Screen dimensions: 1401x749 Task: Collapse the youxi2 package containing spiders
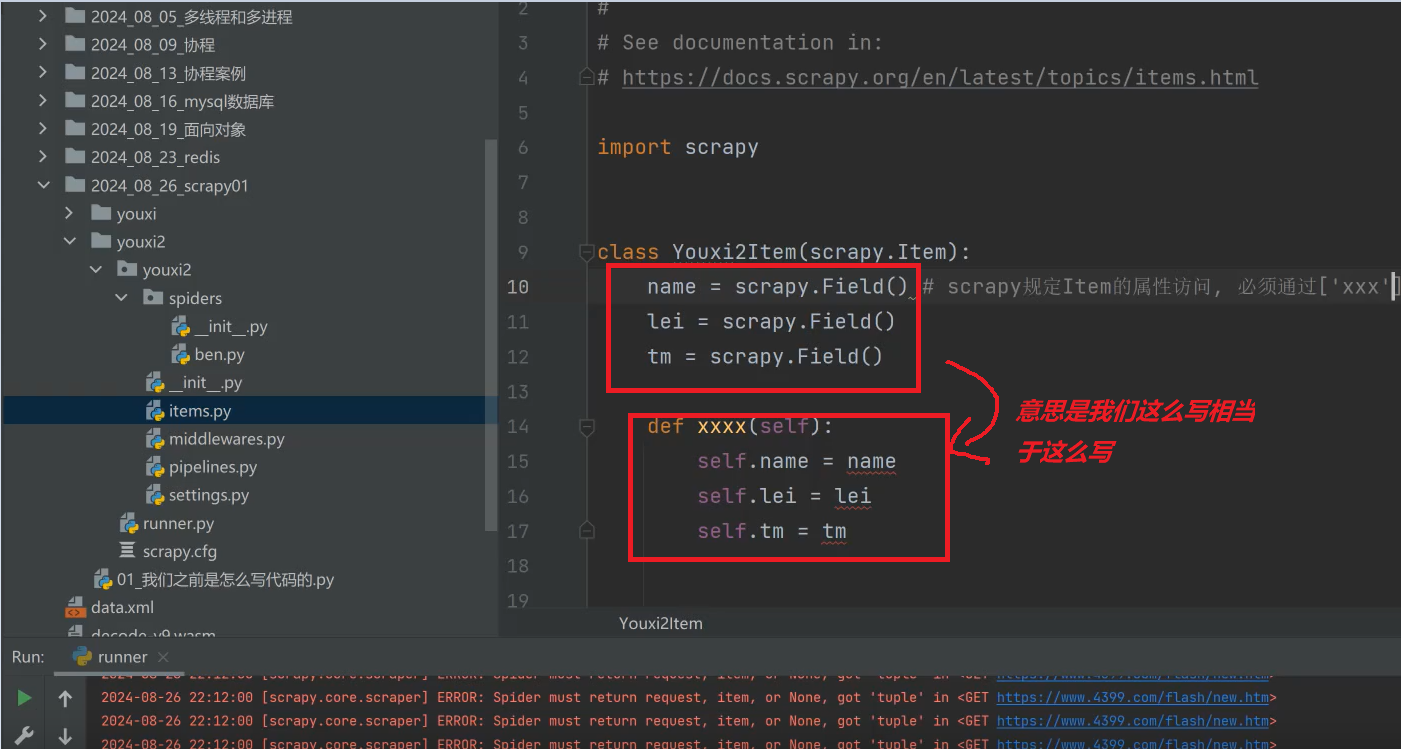coord(95,269)
